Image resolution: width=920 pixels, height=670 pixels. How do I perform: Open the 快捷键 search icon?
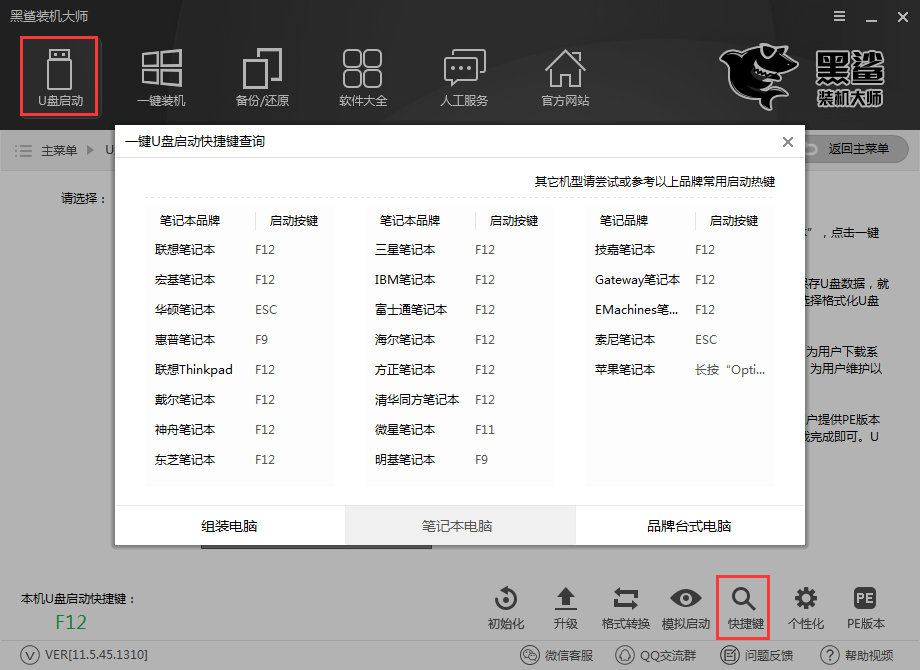745,607
